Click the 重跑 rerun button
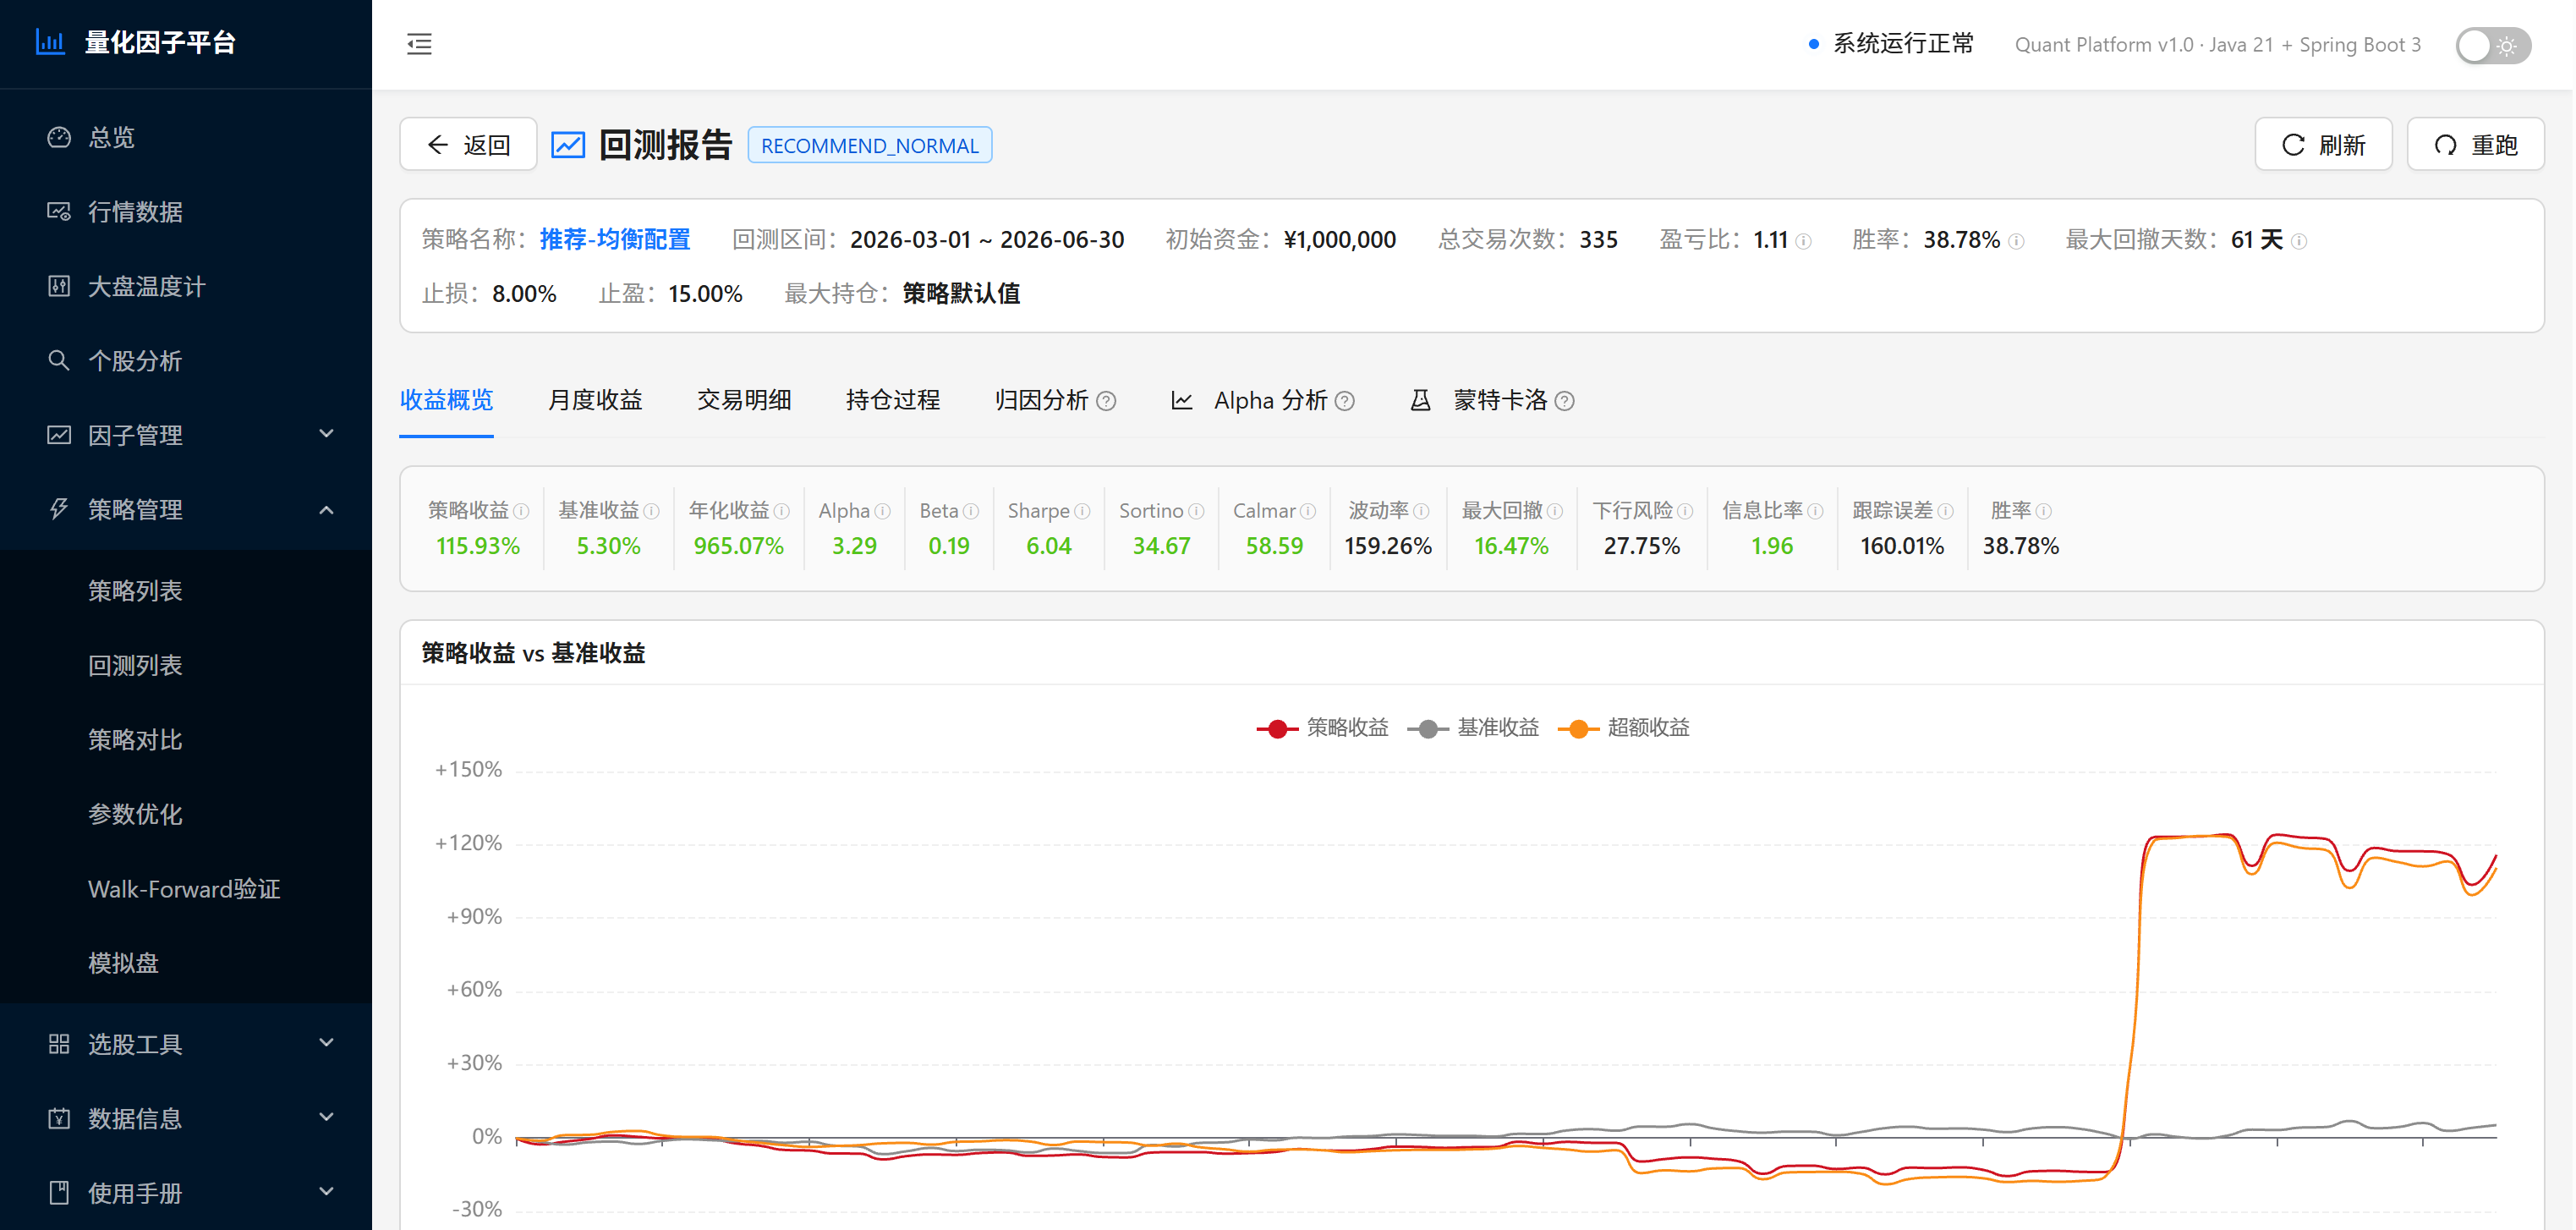 point(2475,145)
